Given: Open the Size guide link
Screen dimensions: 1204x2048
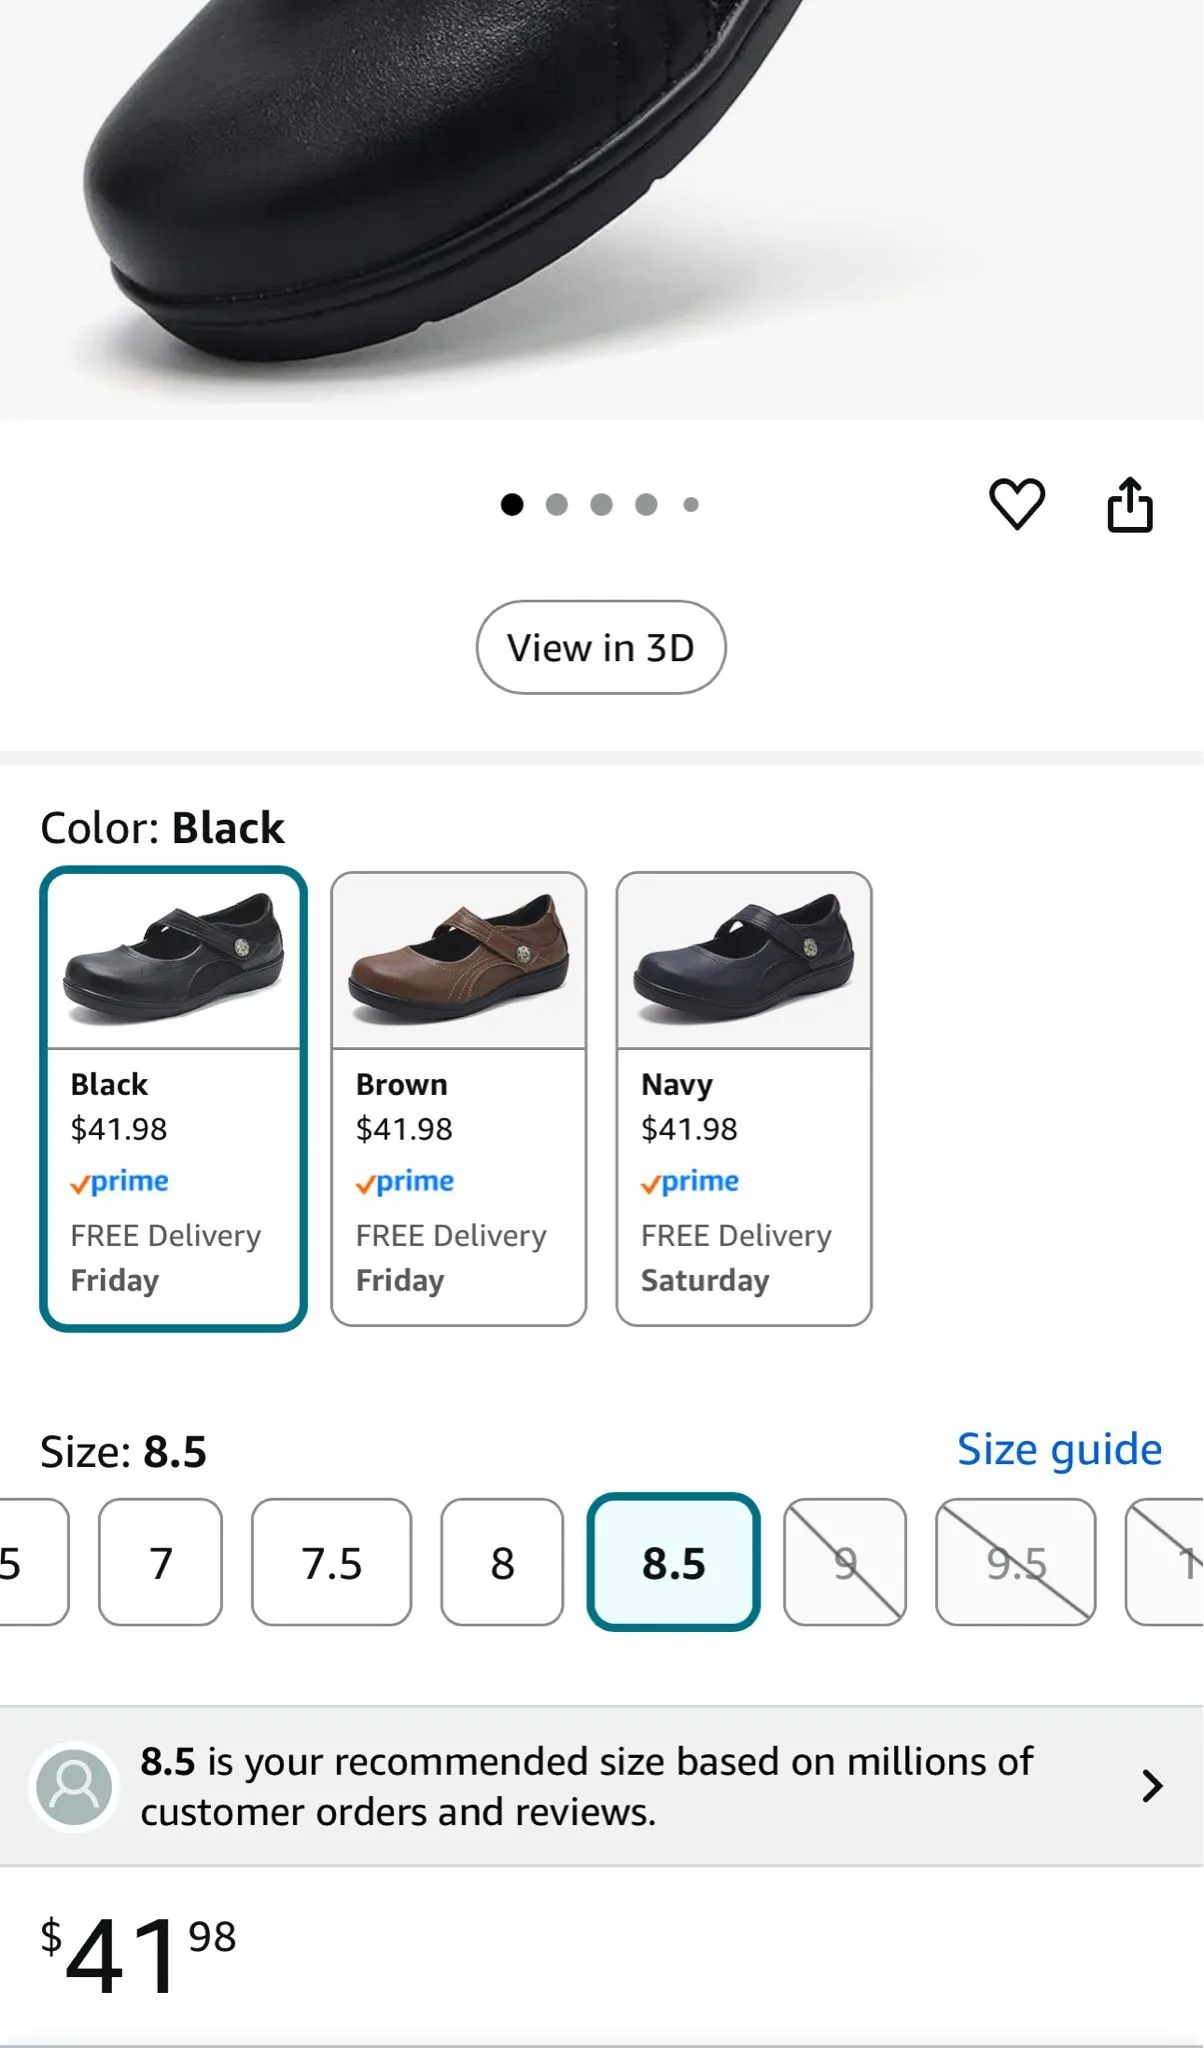Looking at the screenshot, I should tap(1059, 1449).
